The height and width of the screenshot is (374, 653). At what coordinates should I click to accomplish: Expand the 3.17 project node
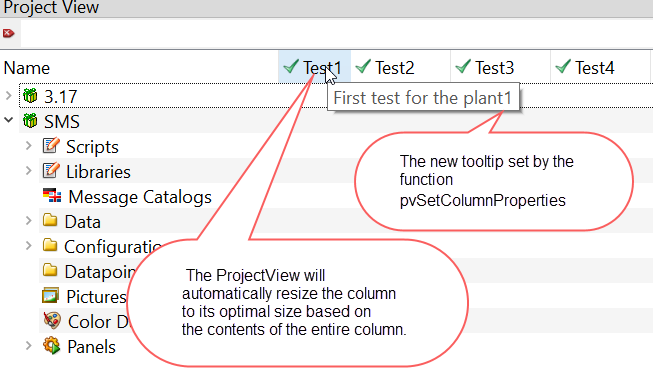coord(8,96)
